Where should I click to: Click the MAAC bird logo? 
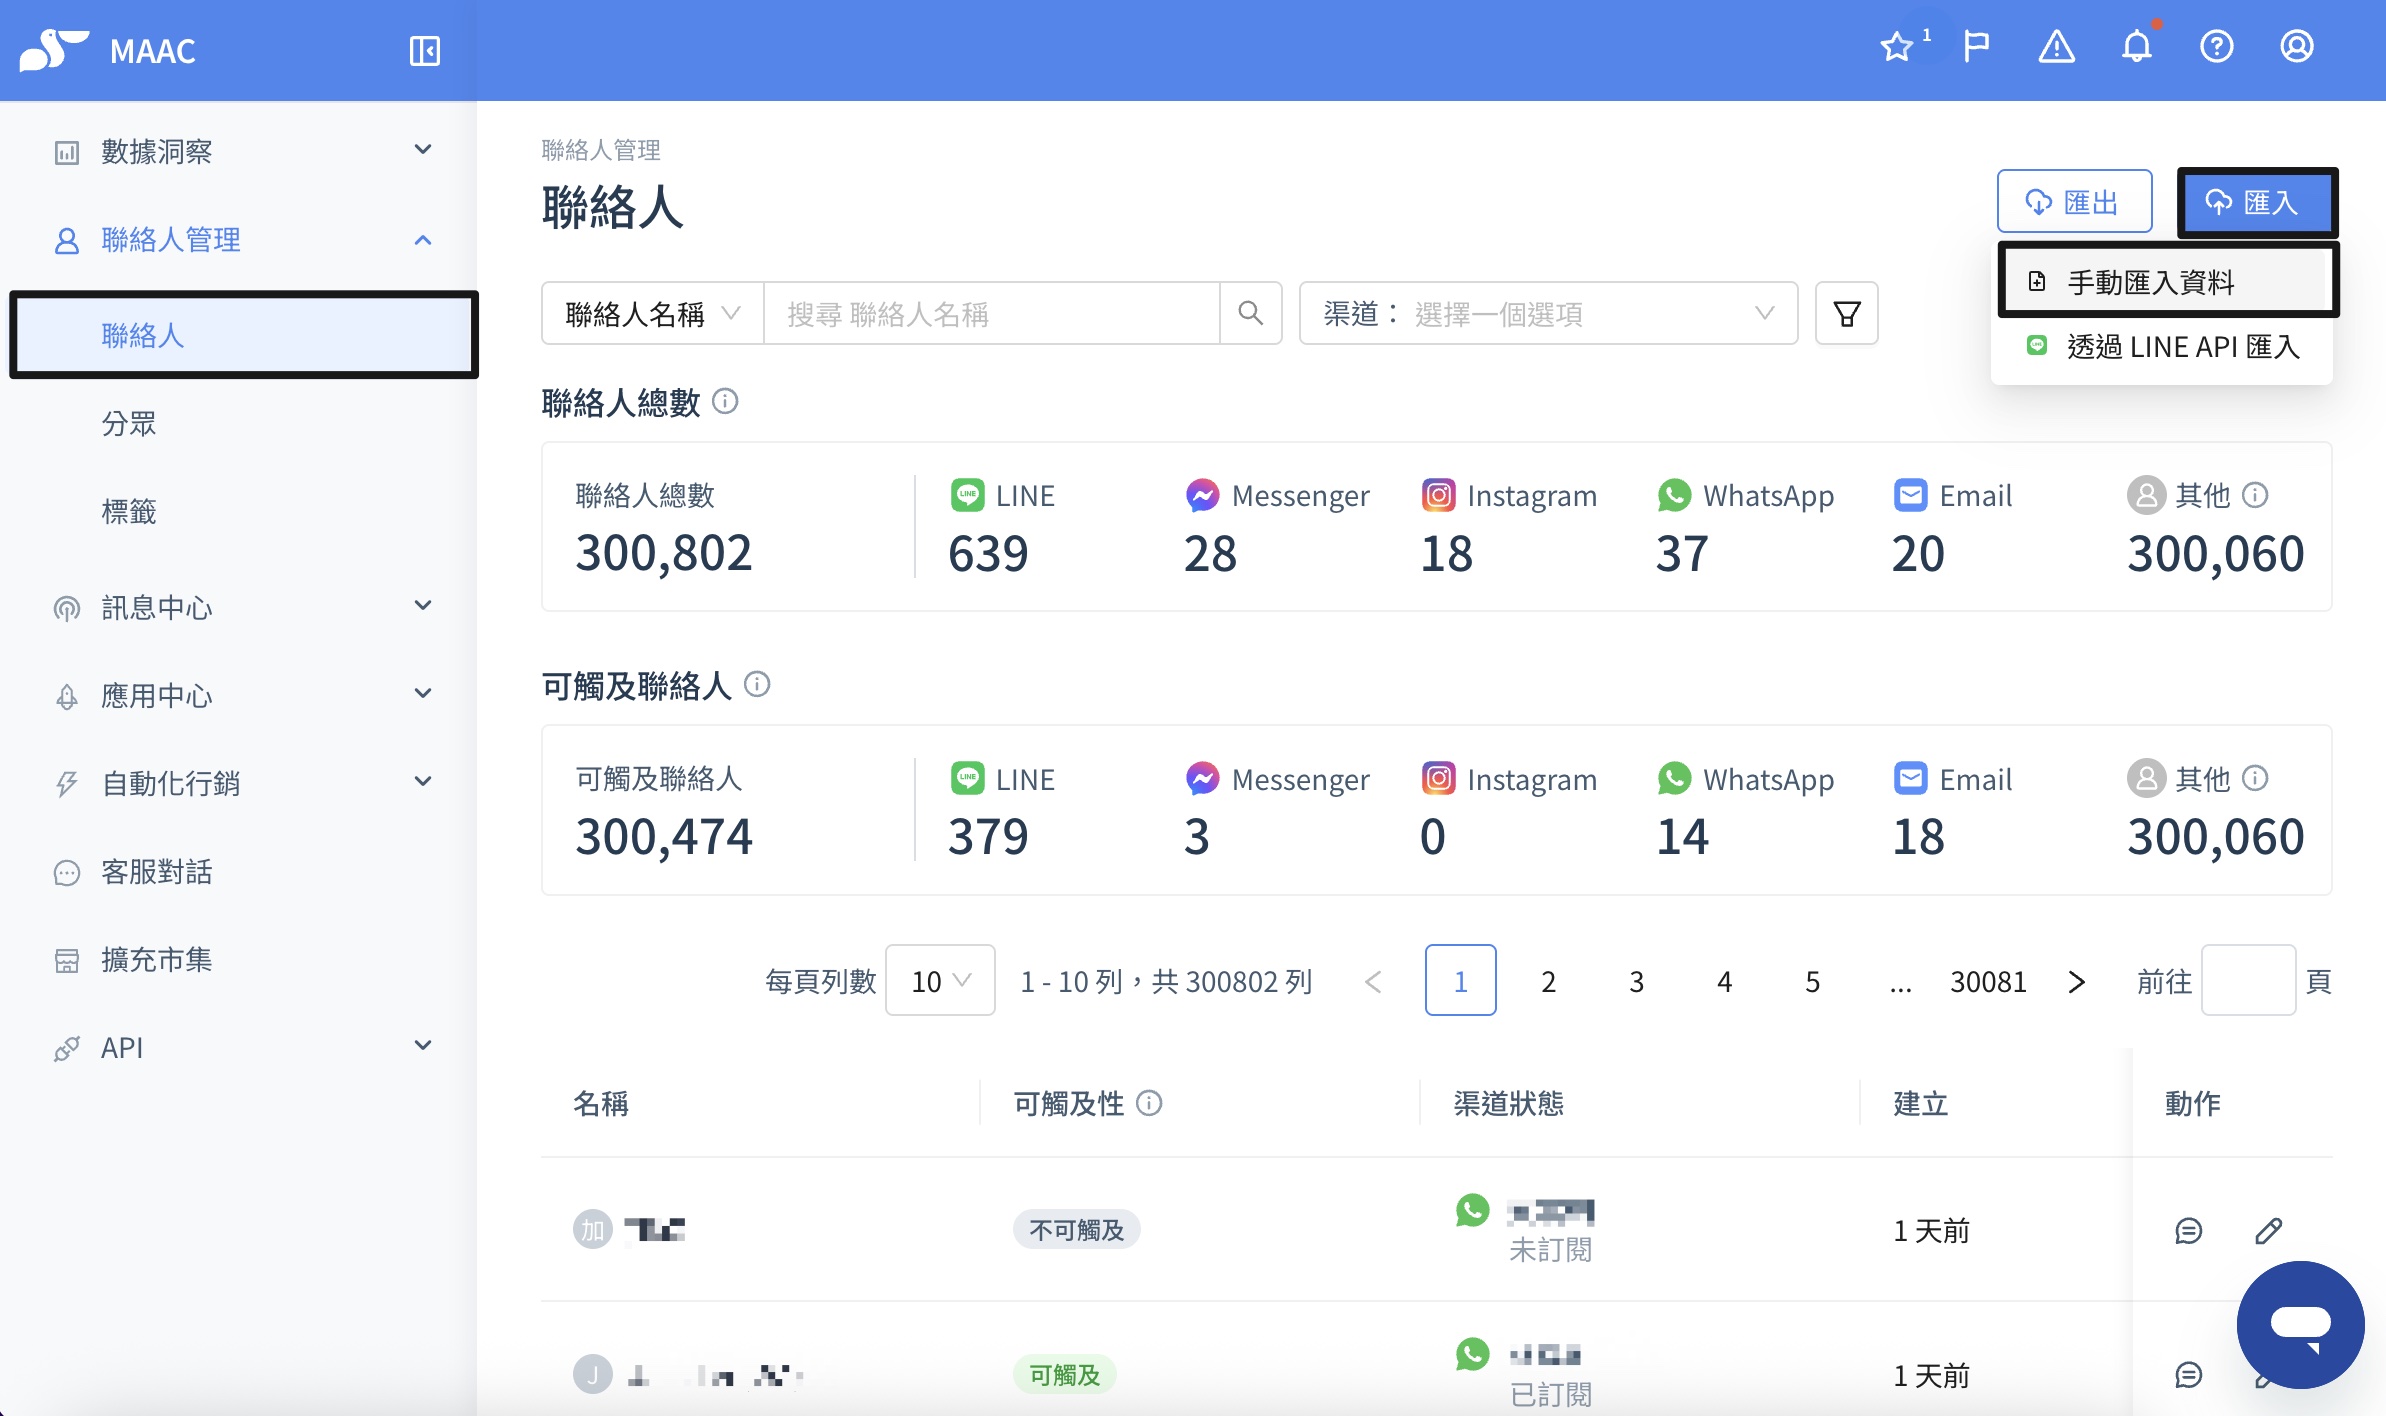pyautogui.click(x=54, y=50)
